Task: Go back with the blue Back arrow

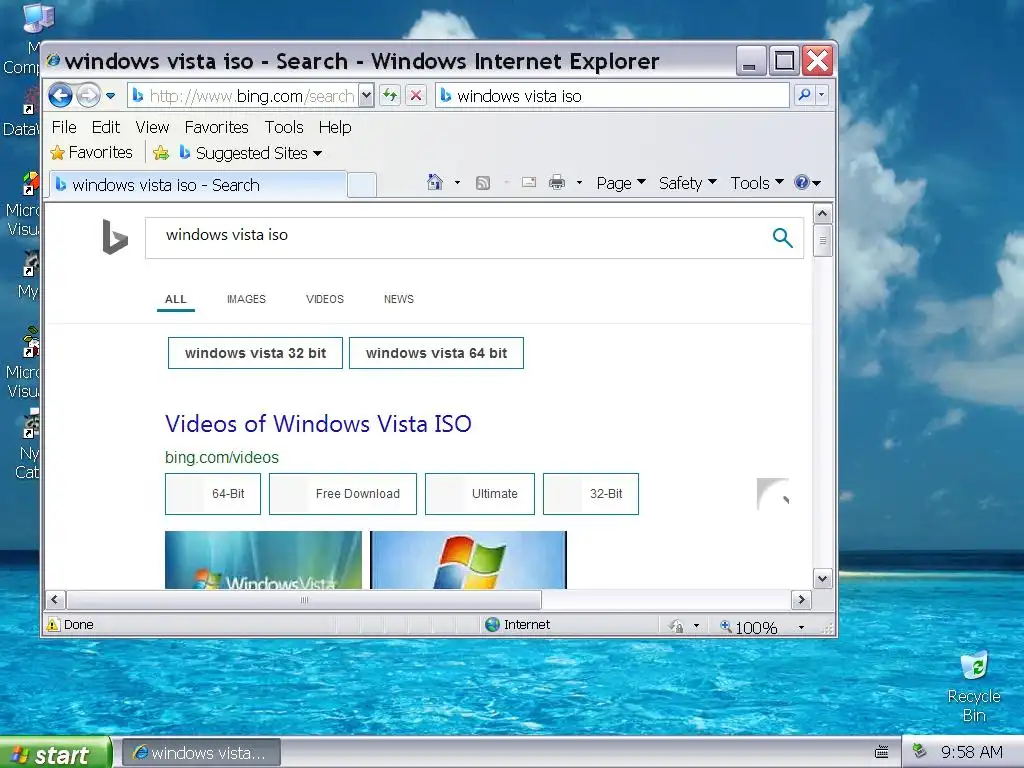Action: tap(60, 96)
